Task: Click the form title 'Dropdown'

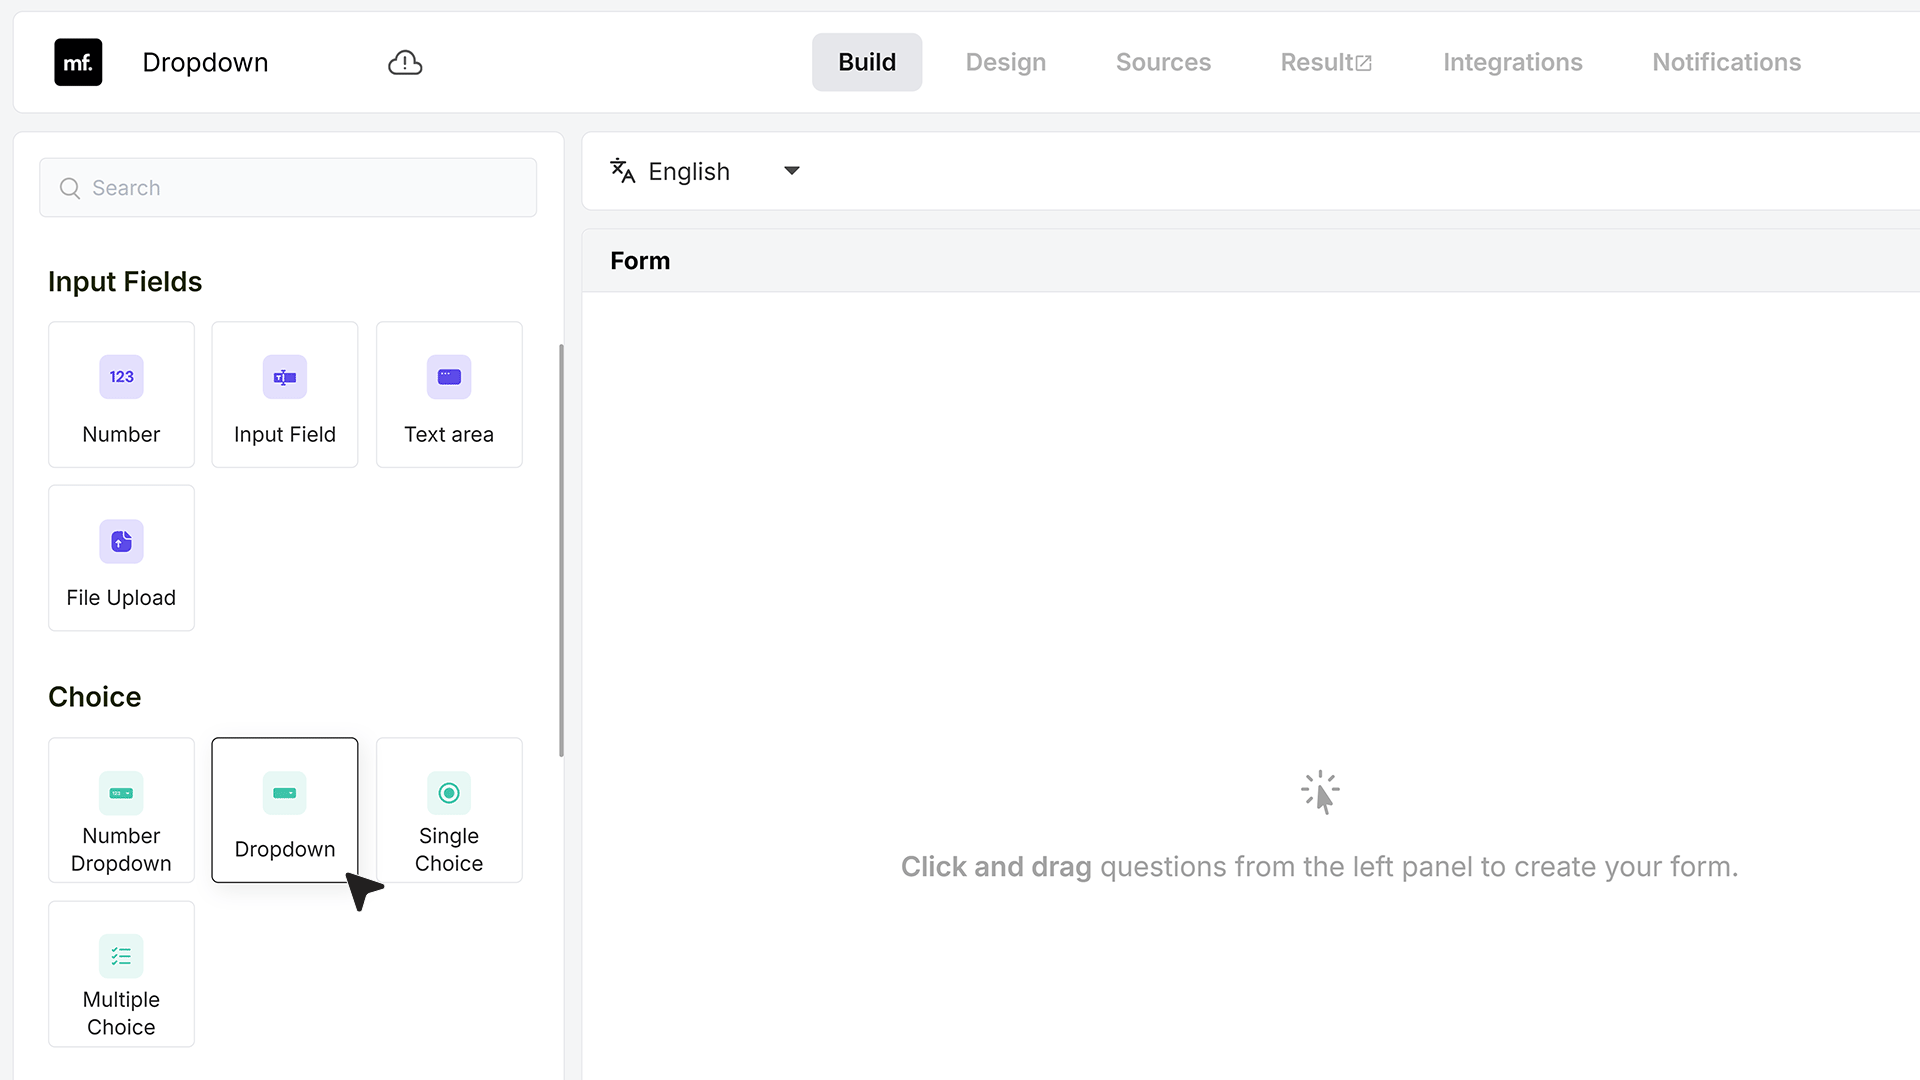Action: 205,62
